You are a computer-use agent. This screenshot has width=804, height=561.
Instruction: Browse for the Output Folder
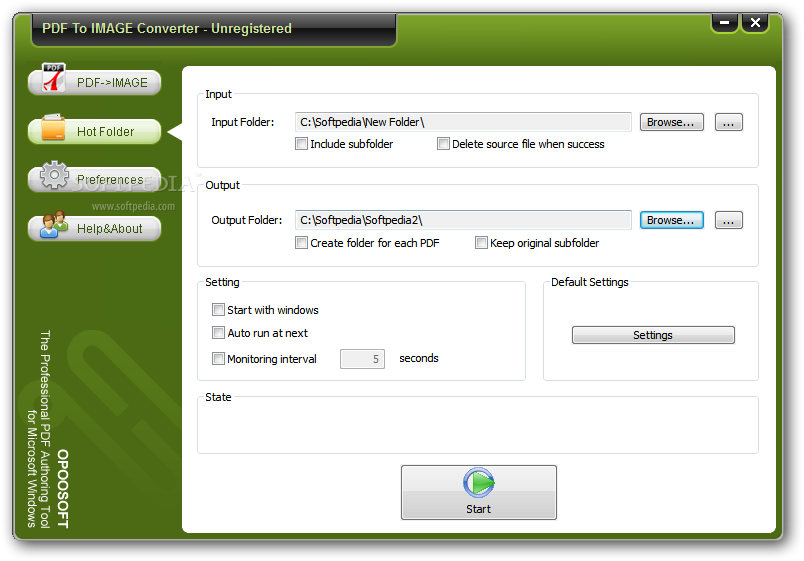pos(671,220)
